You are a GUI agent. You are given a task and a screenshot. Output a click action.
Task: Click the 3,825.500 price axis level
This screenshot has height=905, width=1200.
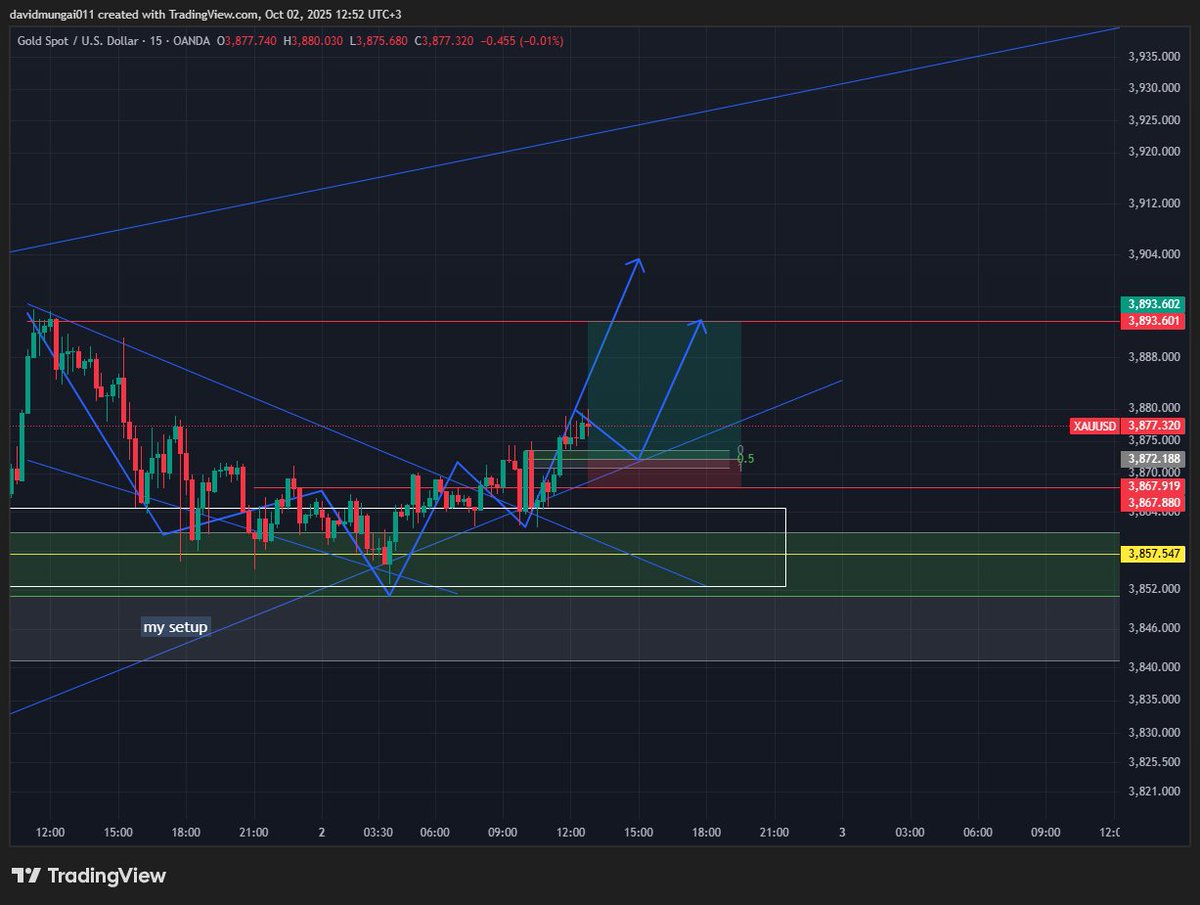[x=1154, y=762]
